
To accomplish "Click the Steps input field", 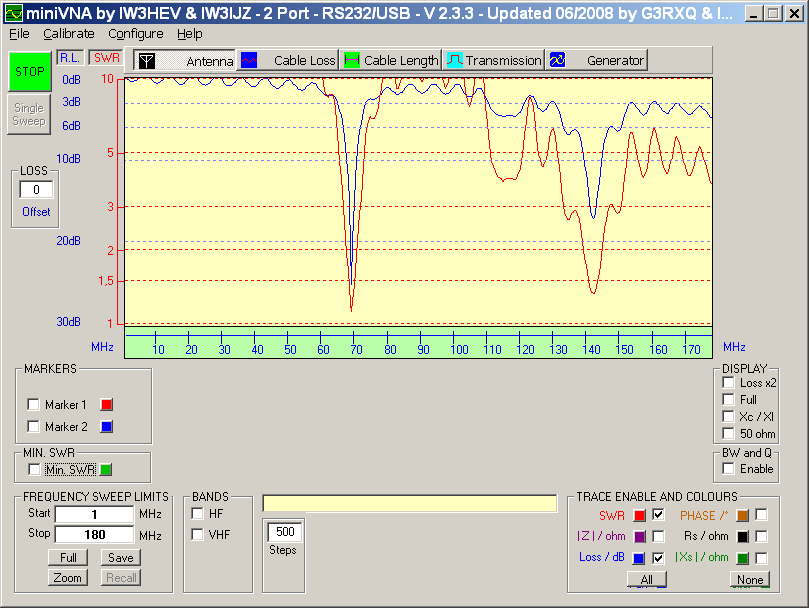I will click(x=285, y=532).
